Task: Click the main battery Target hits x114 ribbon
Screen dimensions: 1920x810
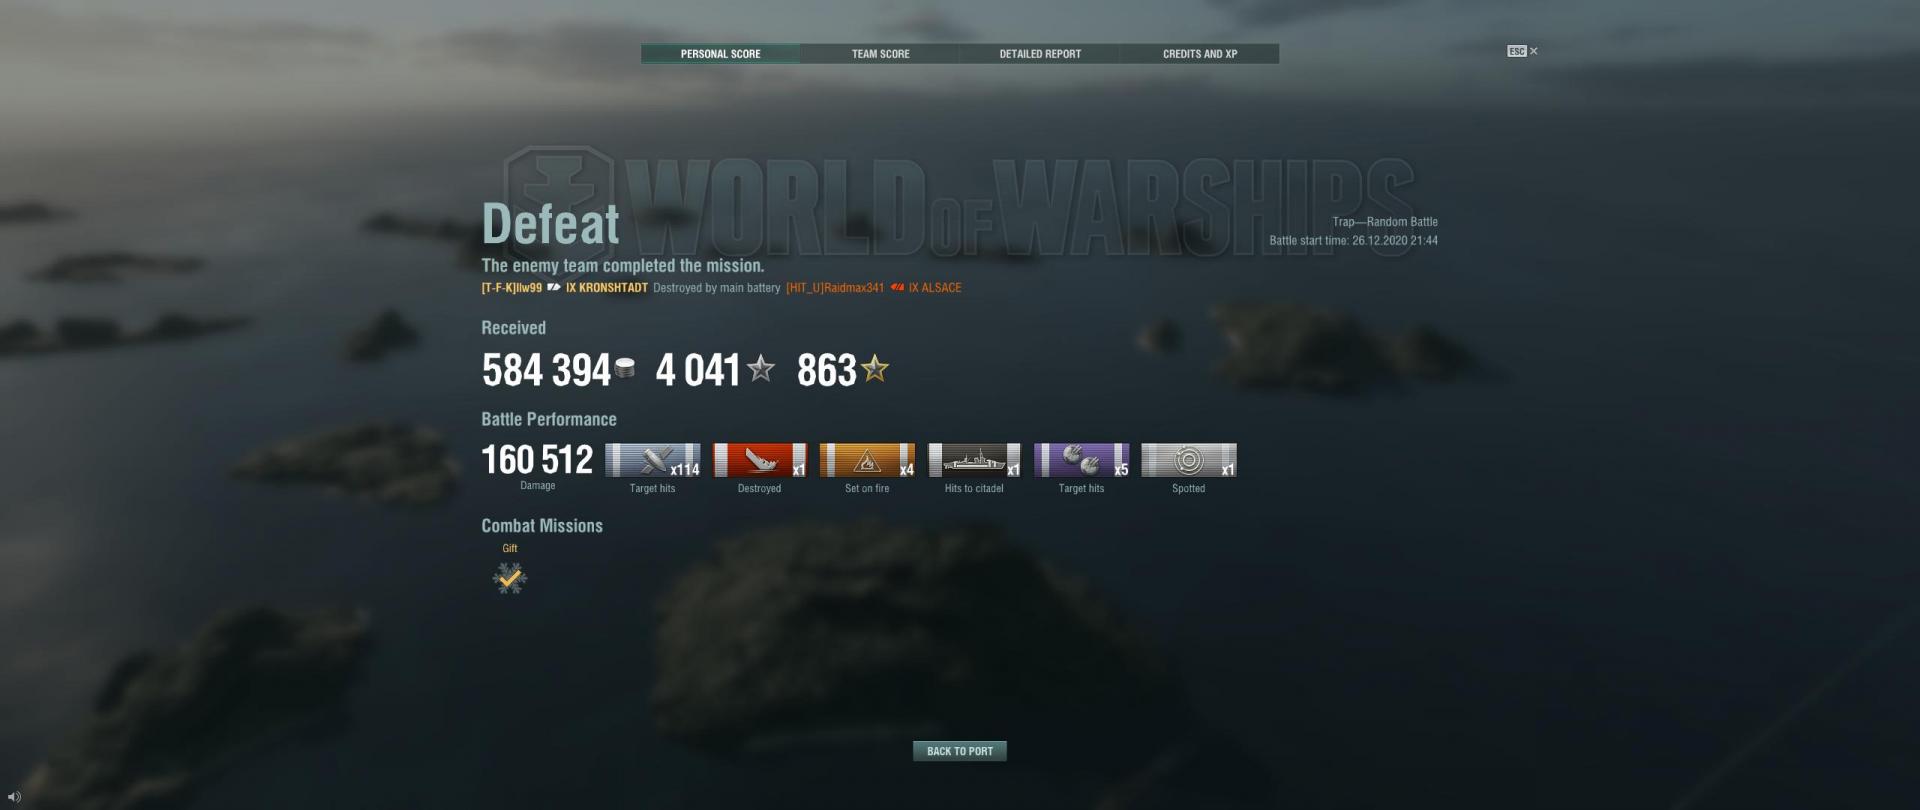Action: coord(653,460)
